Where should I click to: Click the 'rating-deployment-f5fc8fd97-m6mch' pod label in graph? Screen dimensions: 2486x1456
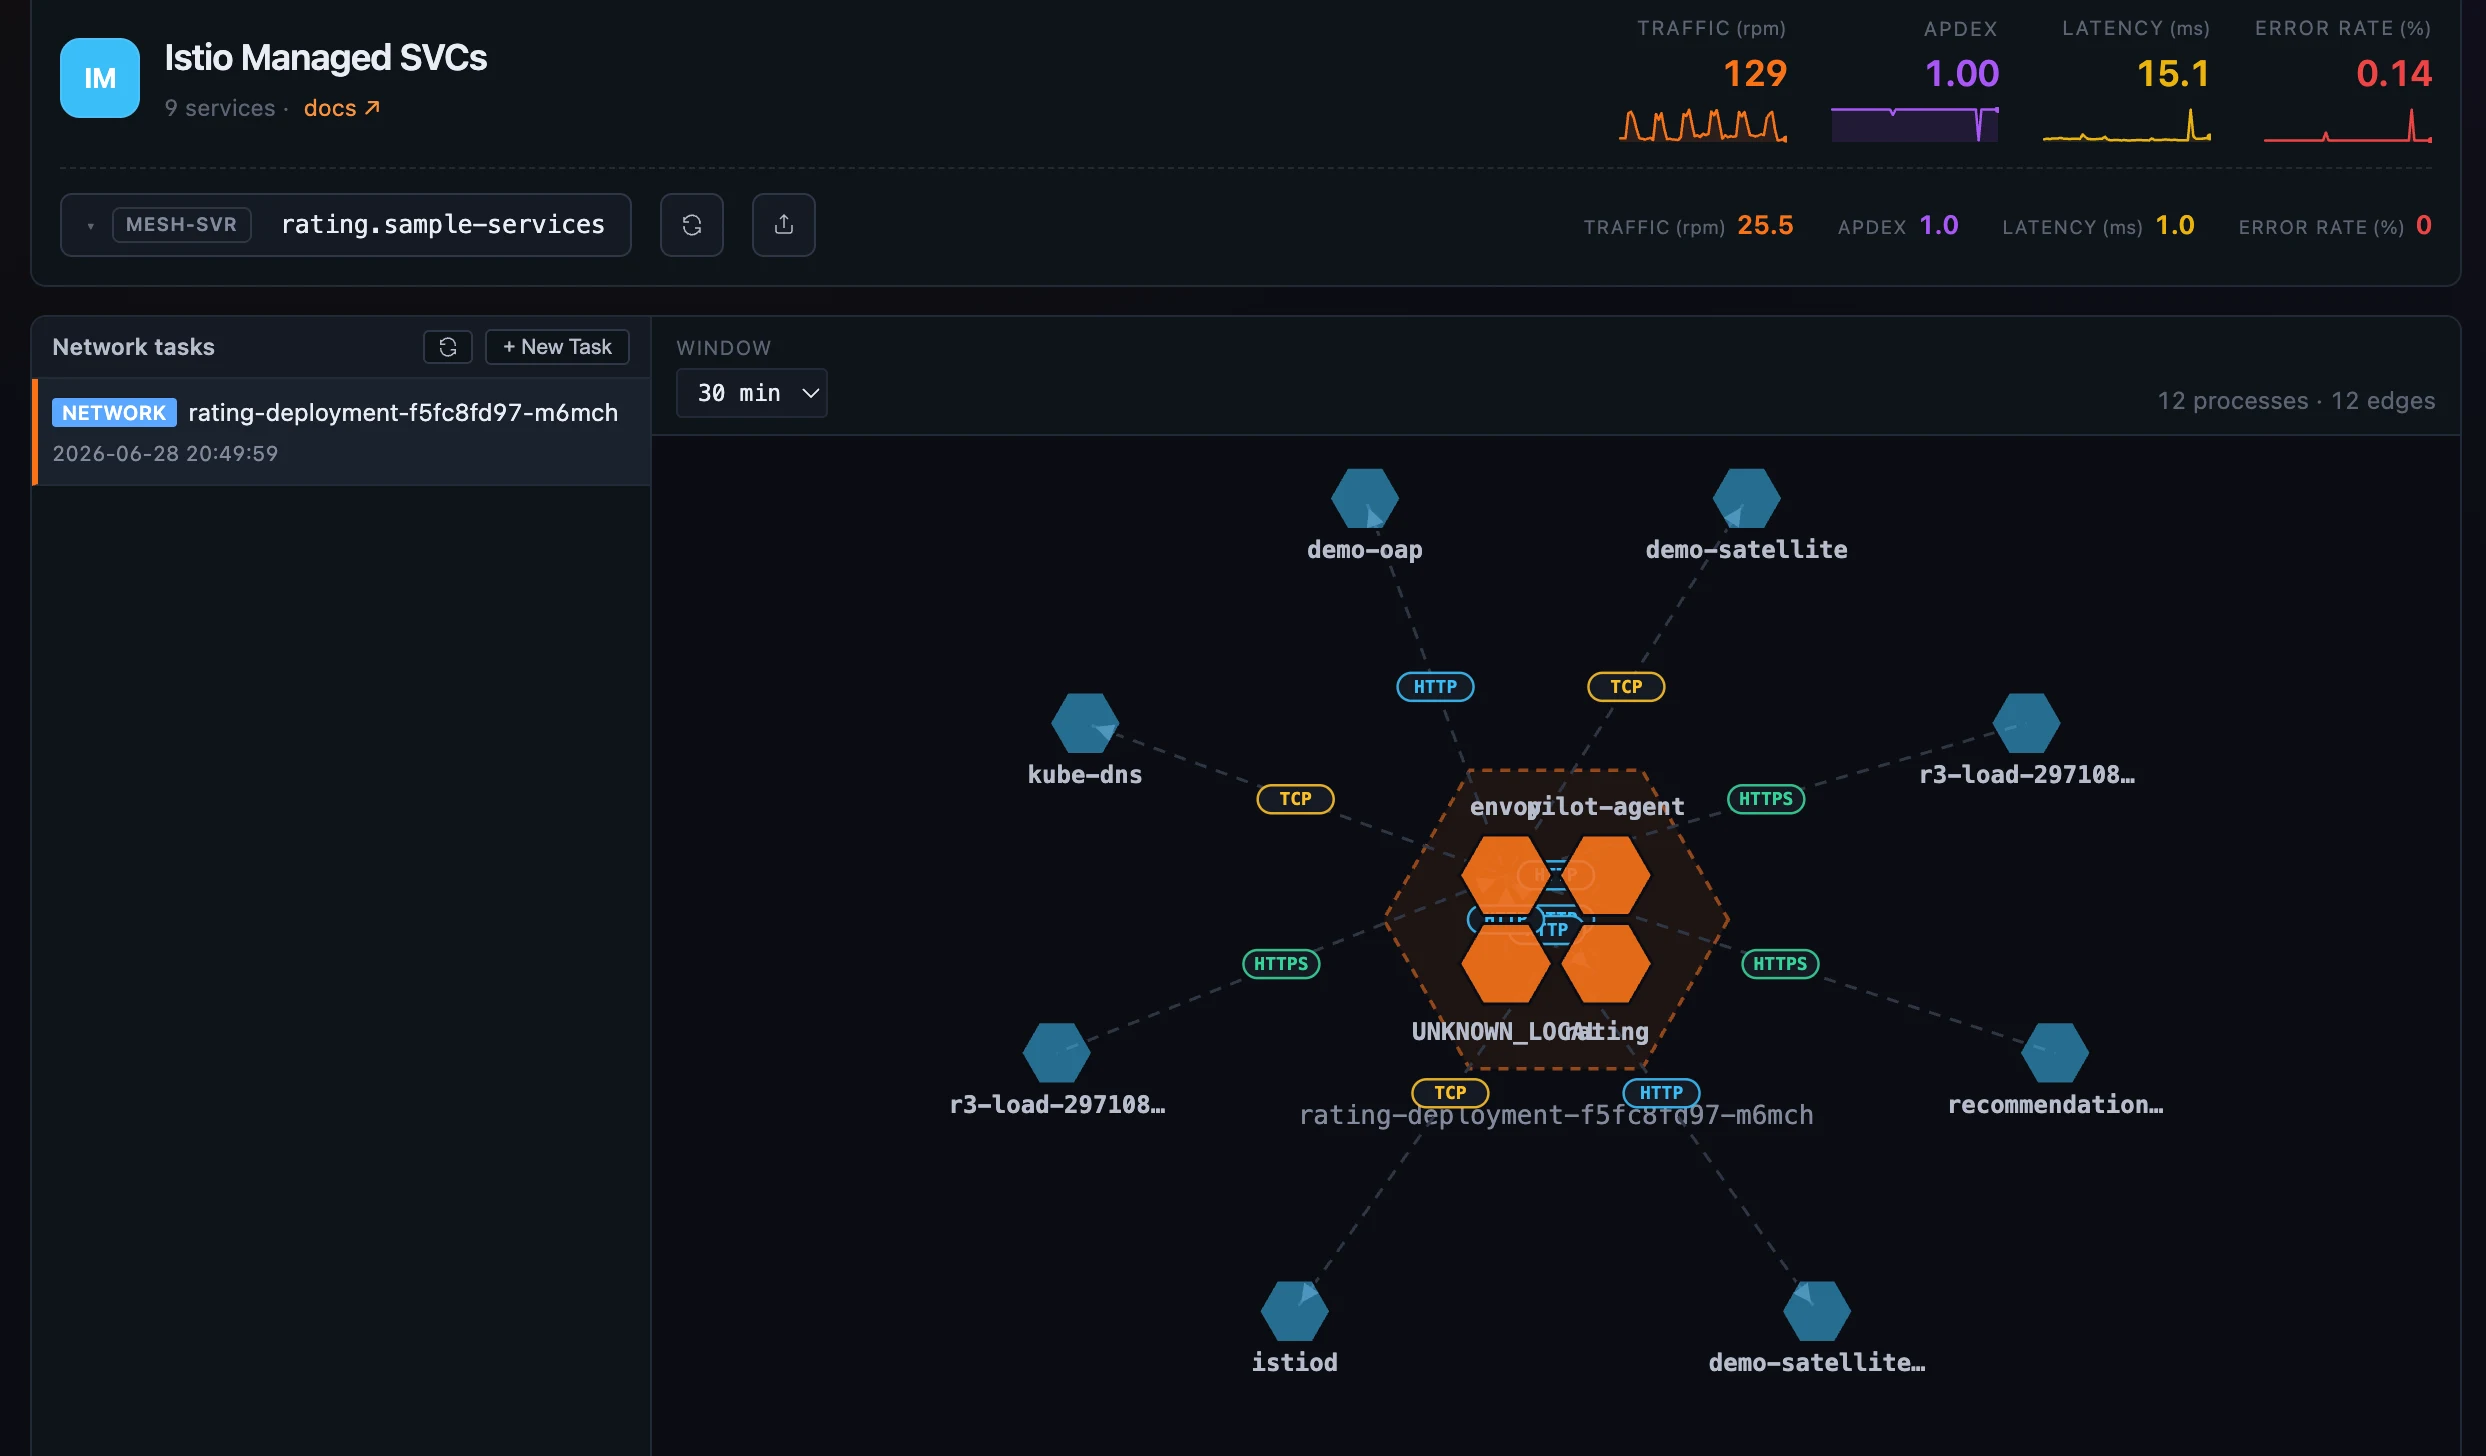1556,1115
